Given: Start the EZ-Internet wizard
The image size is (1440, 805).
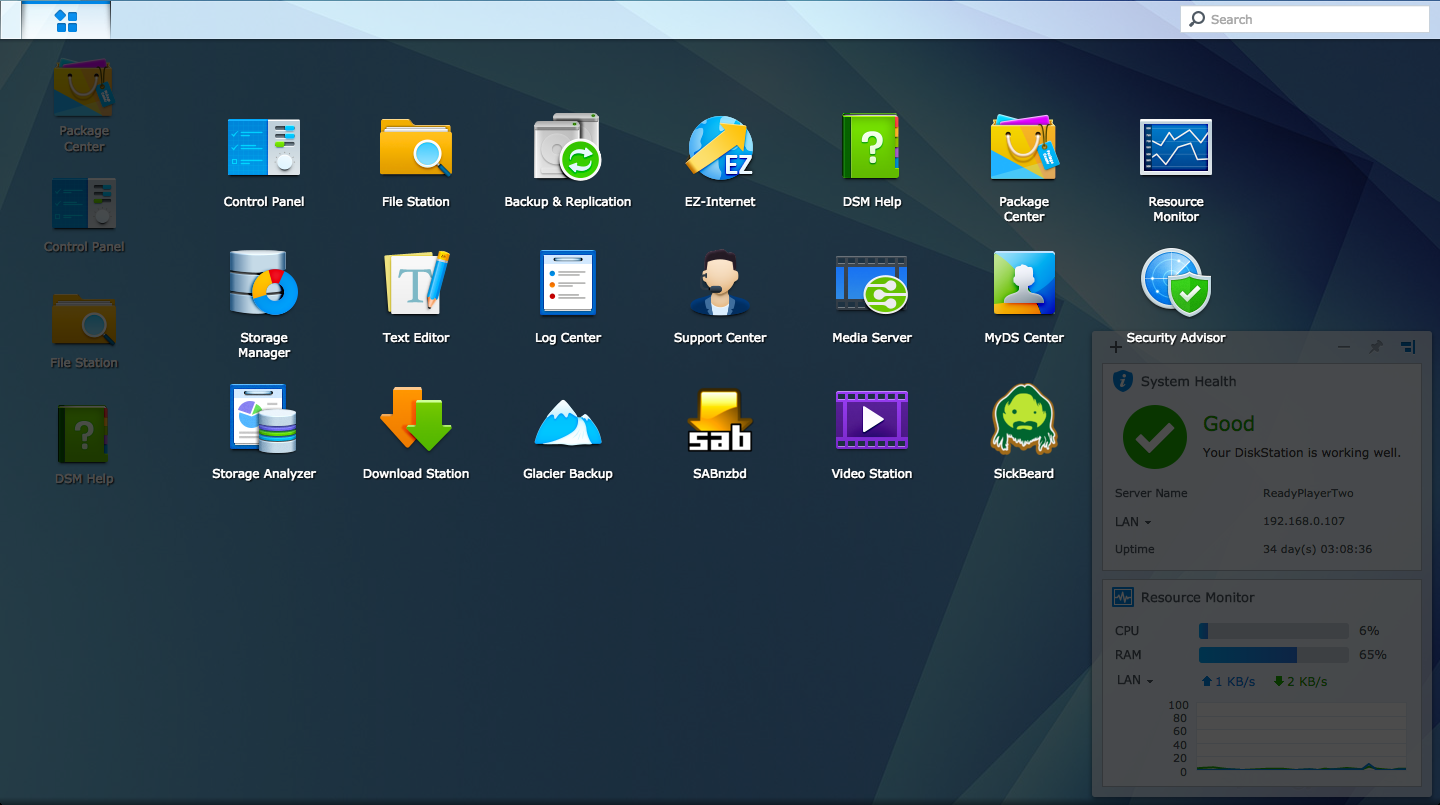Looking at the screenshot, I should pos(720,148).
